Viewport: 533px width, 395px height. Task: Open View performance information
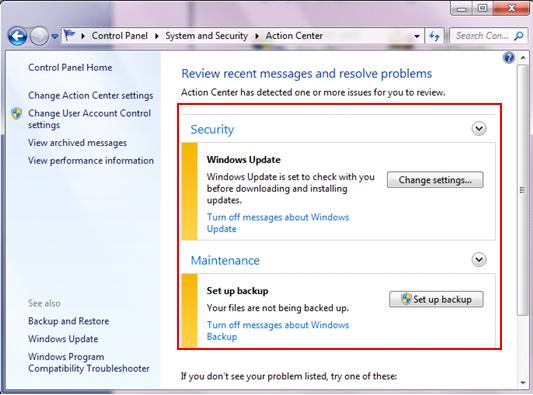point(91,160)
